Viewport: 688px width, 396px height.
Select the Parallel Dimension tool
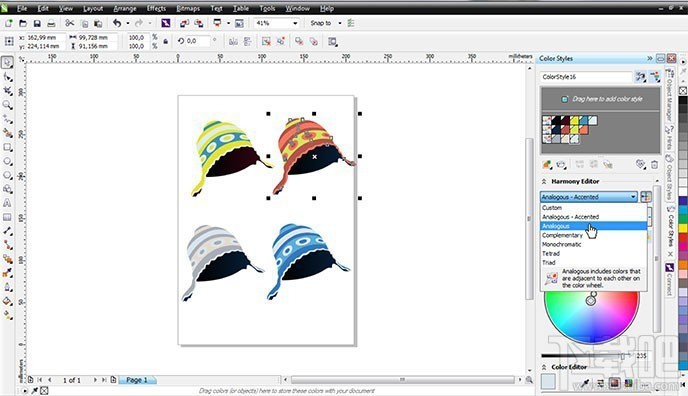point(7,231)
